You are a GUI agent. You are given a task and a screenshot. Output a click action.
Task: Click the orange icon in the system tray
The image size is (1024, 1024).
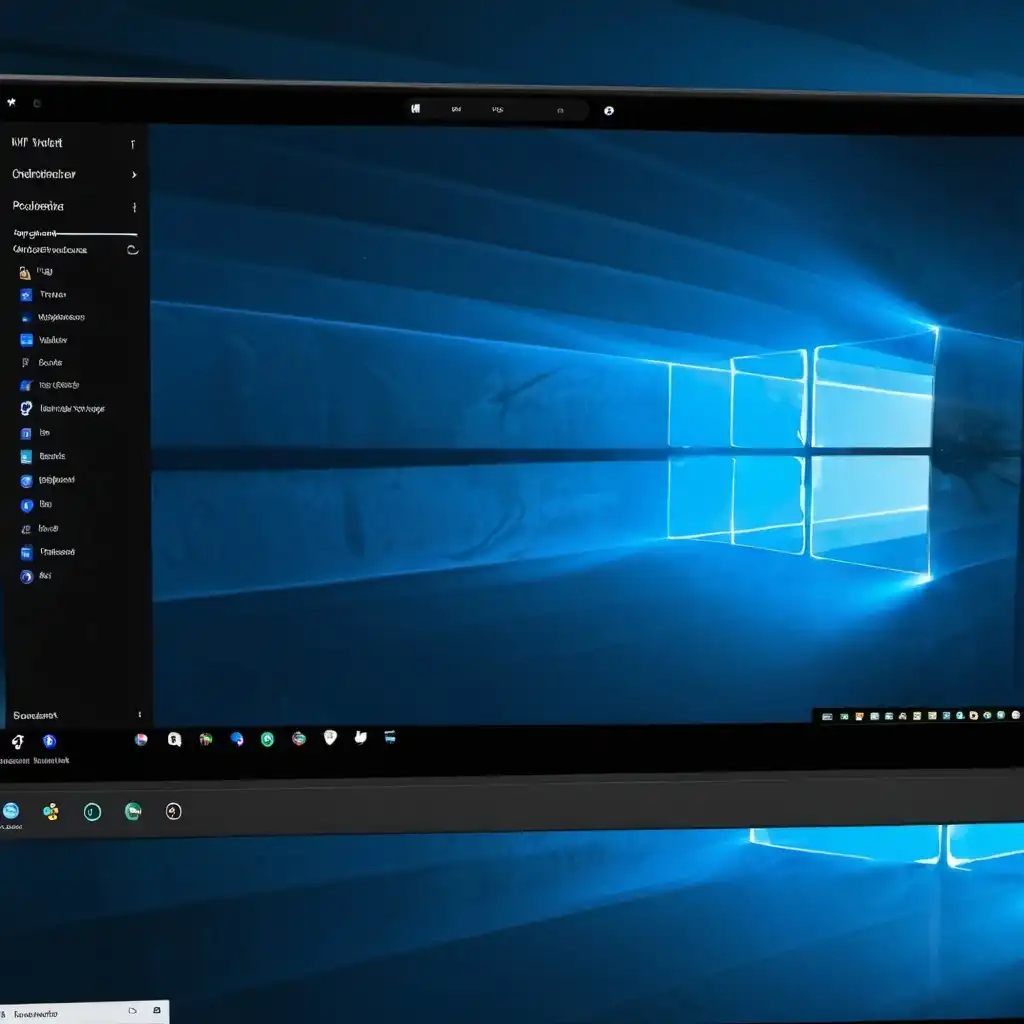(x=859, y=716)
